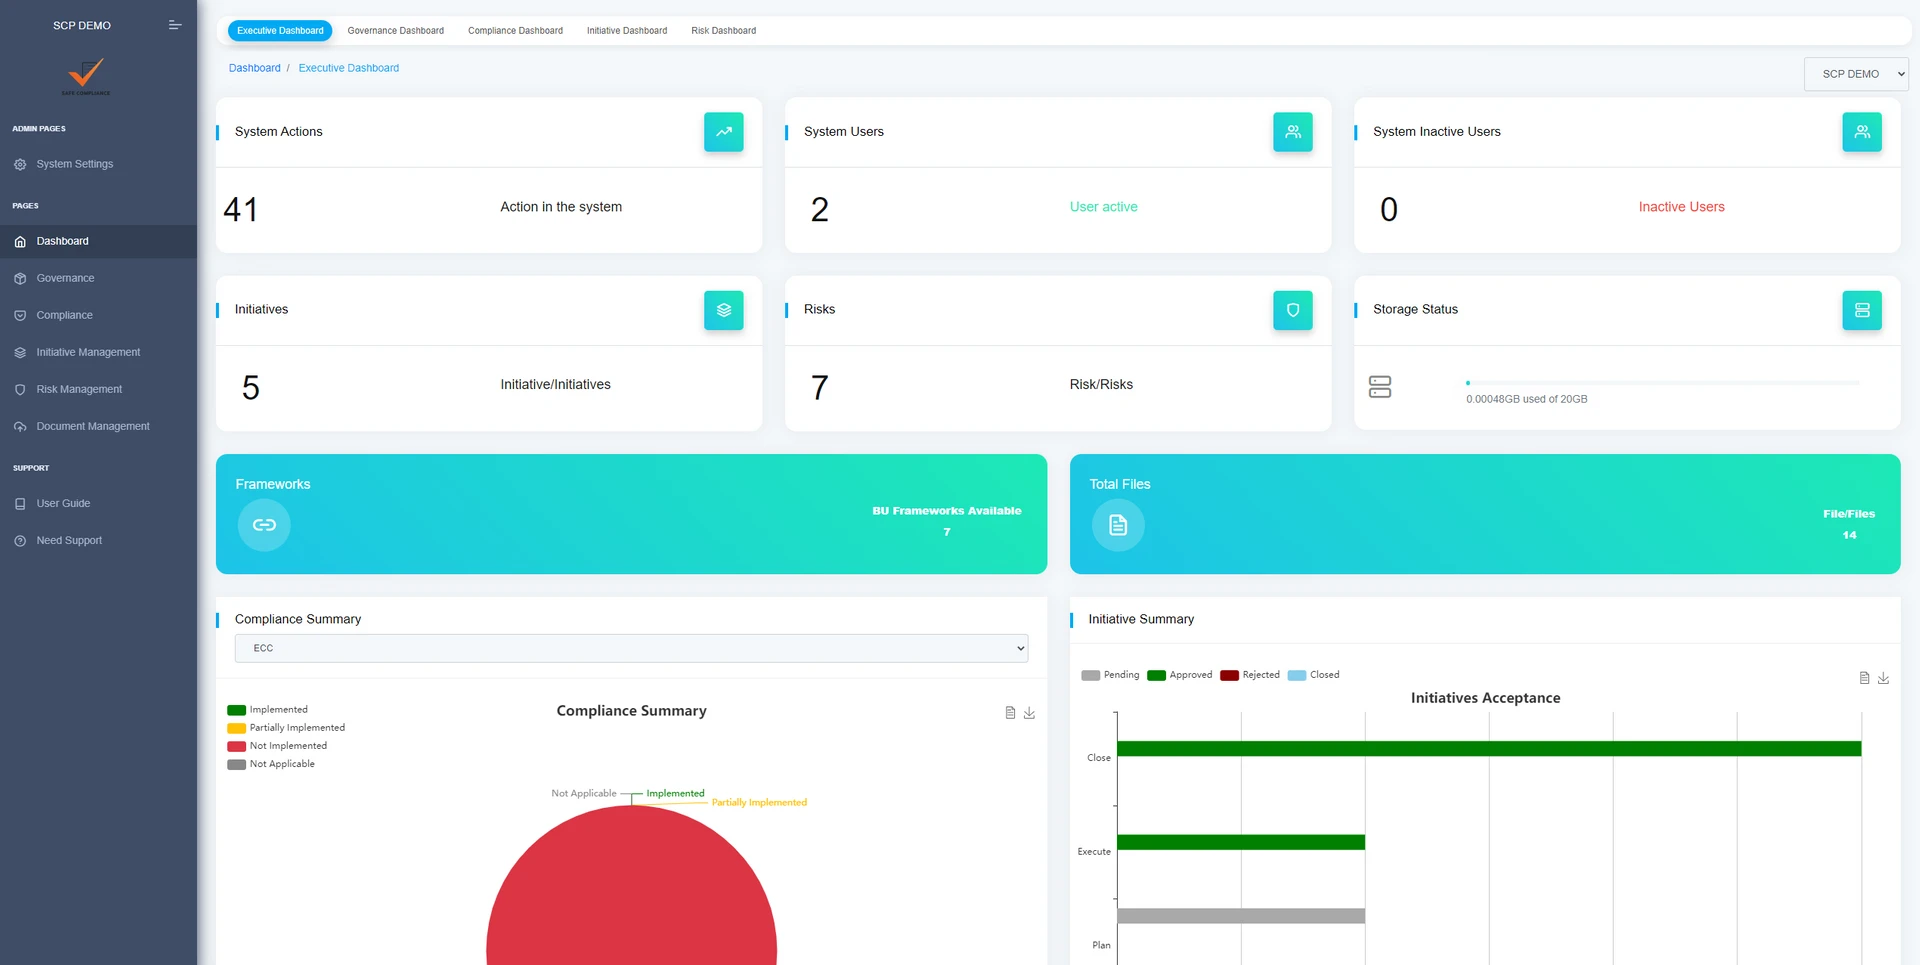The height and width of the screenshot is (965, 1920).
Task: Click the 'Inactive Users' red label
Action: click(1681, 207)
